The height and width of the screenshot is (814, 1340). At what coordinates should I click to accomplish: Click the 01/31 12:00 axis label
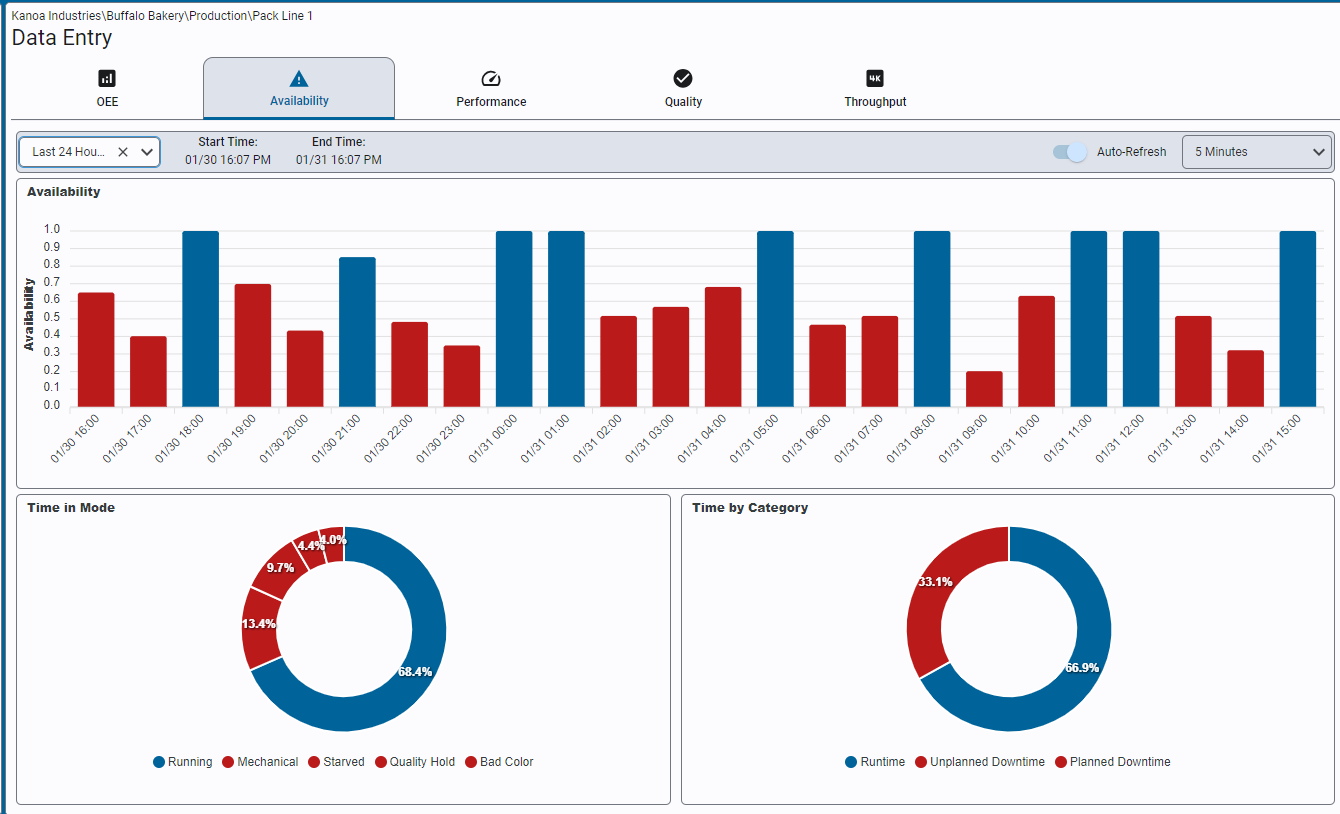point(1120,438)
